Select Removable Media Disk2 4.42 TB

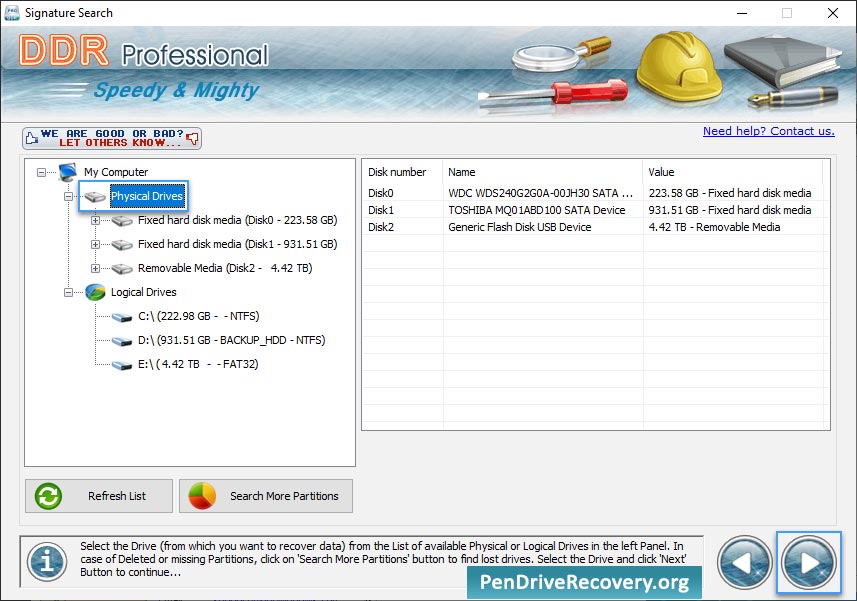coord(225,268)
